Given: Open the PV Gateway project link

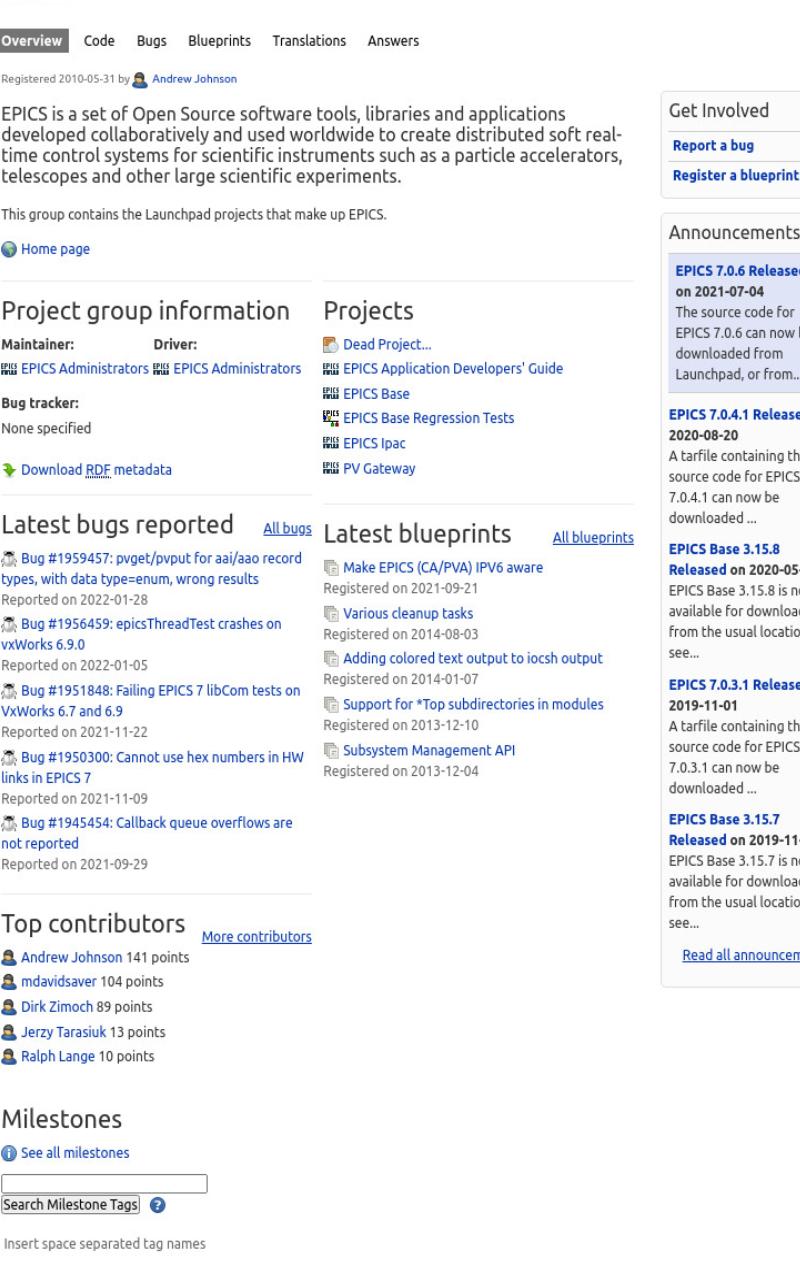Looking at the screenshot, I should pyautogui.click(x=379, y=469).
